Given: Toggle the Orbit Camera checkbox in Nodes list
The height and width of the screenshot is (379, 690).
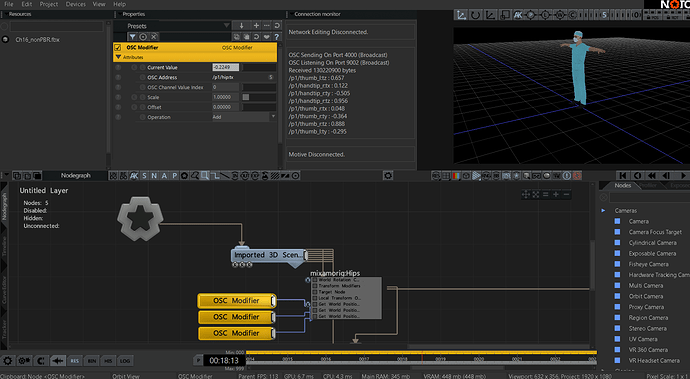Looking at the screenshot, I should coord(617,296).
